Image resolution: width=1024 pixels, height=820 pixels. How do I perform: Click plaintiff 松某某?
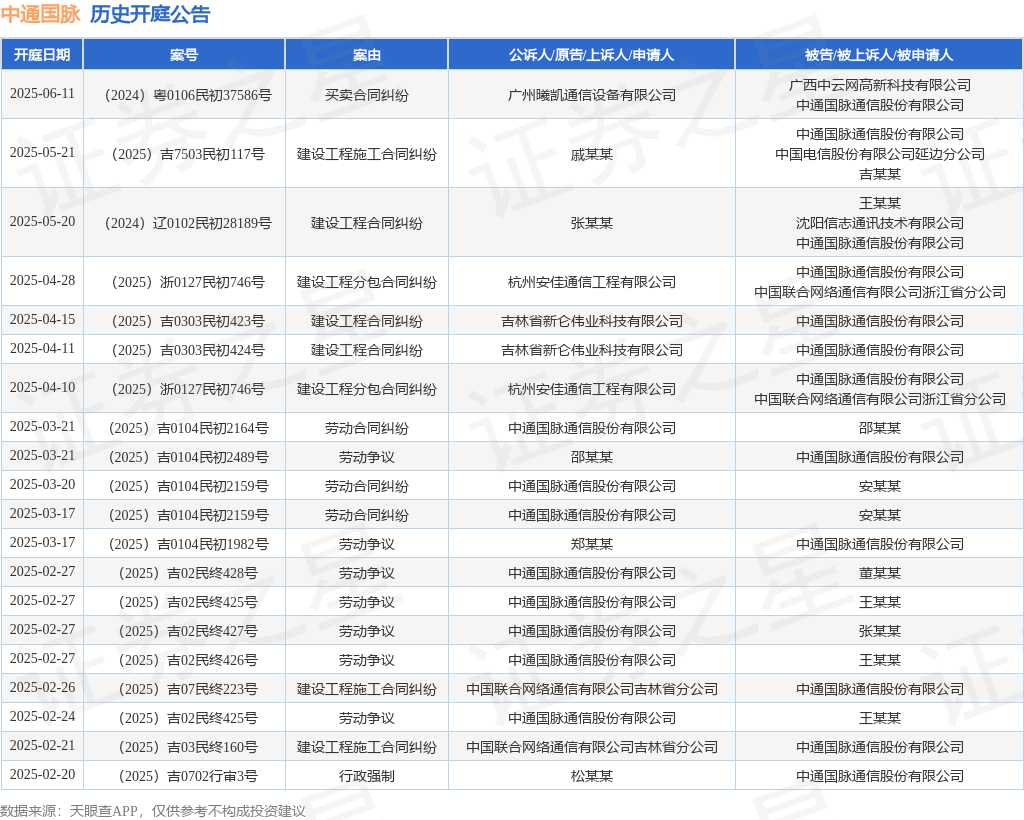coord(592,776)
